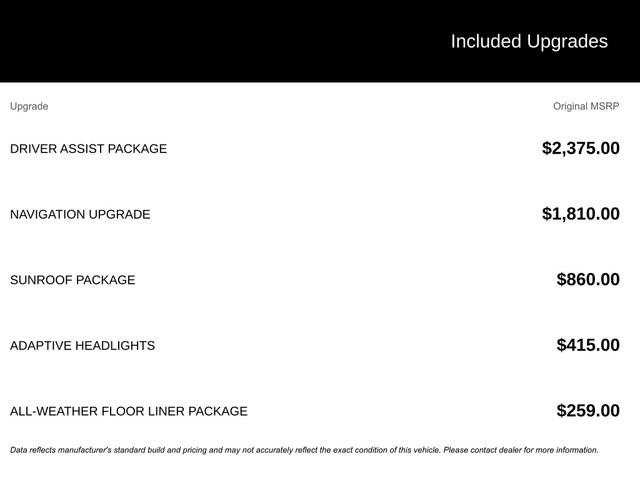The image size is (640, 480).
Task: Select the Original MSRP column header
Action: point(586,106)
